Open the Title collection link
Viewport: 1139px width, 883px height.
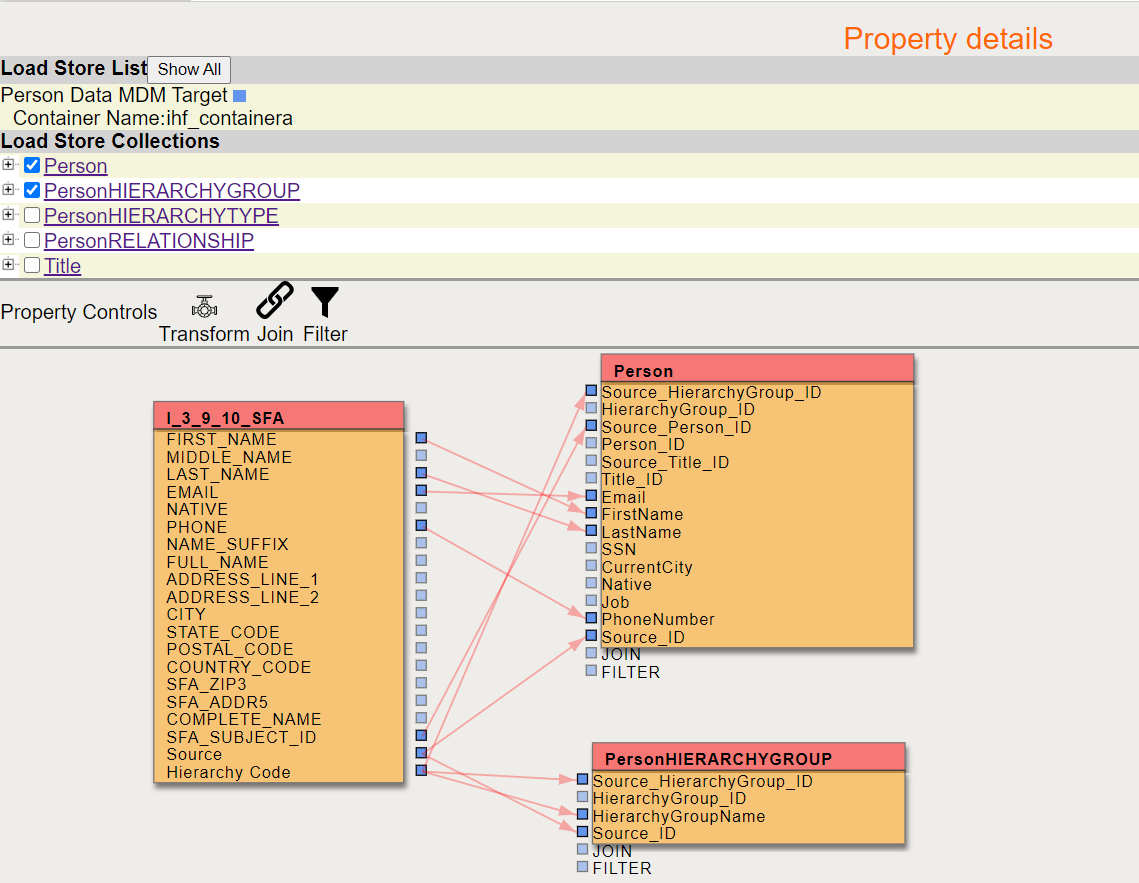click(62, 266)
